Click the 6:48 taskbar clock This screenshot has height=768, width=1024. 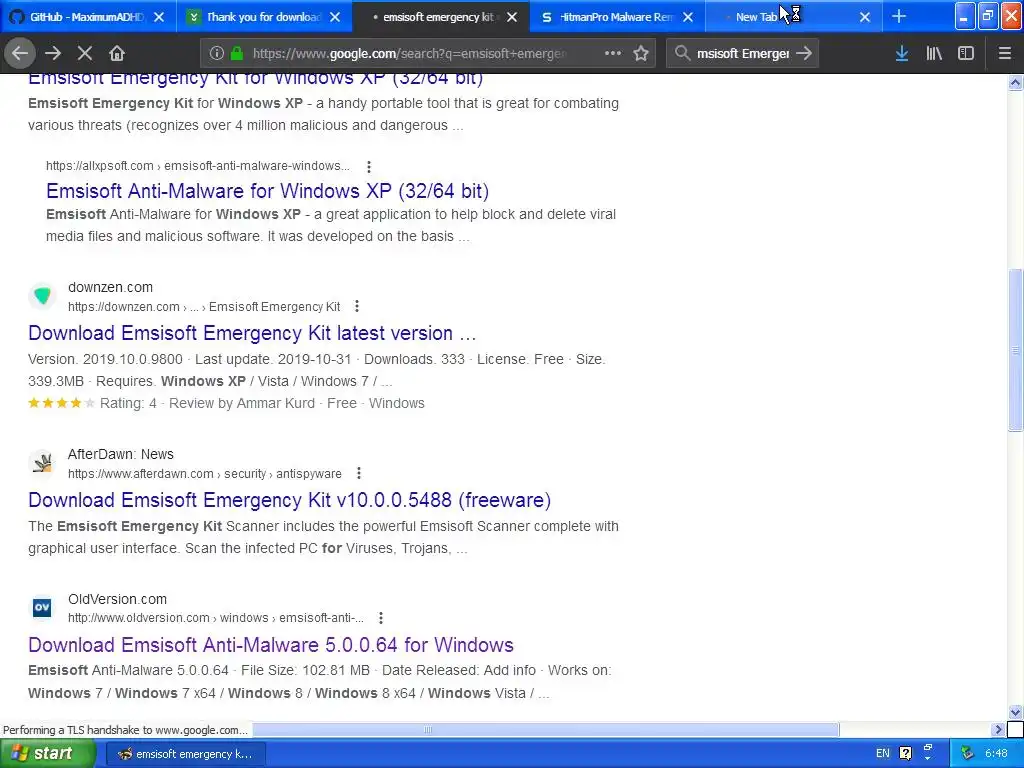tap(997, 754)
